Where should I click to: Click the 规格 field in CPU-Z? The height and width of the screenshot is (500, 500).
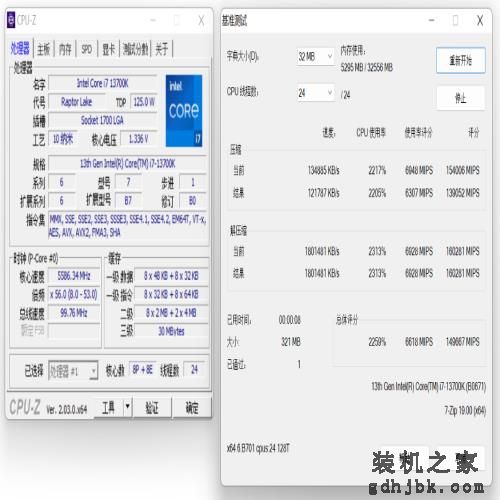tap(128, 163)
